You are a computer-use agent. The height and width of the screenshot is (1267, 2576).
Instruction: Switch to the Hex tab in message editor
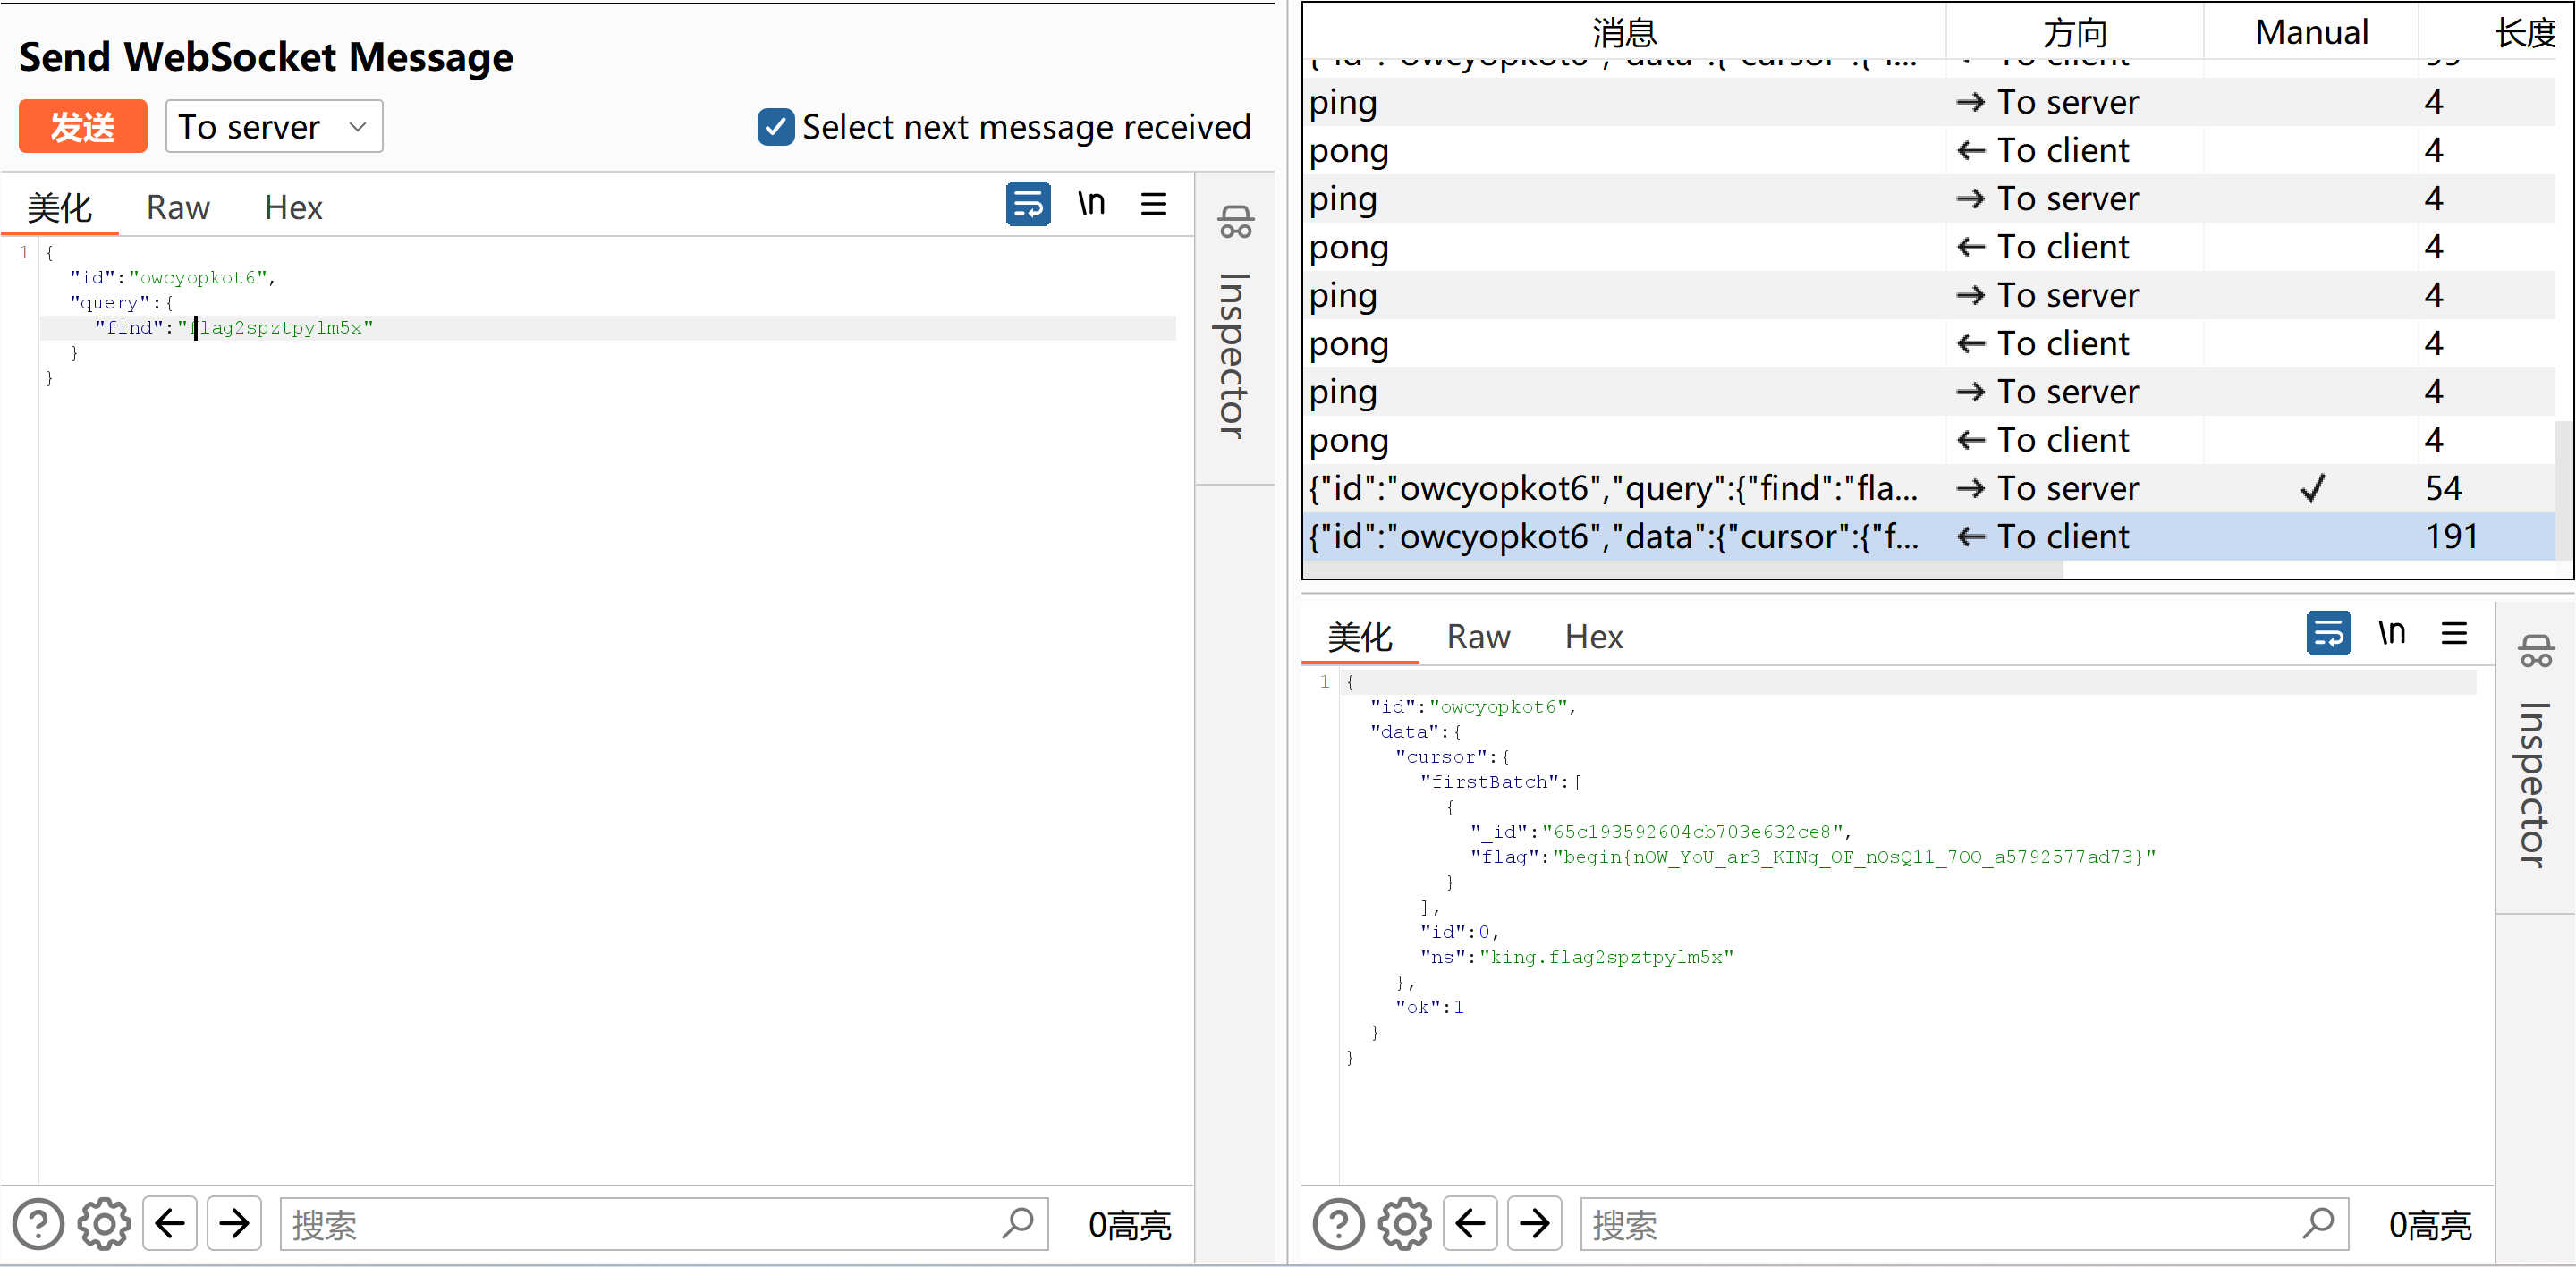coord(293,207)
